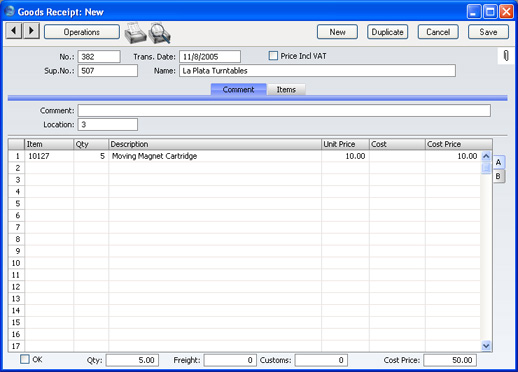This screenshot has height=372, width=518.
Task: Click the Item column header
Action: point(49,144)
